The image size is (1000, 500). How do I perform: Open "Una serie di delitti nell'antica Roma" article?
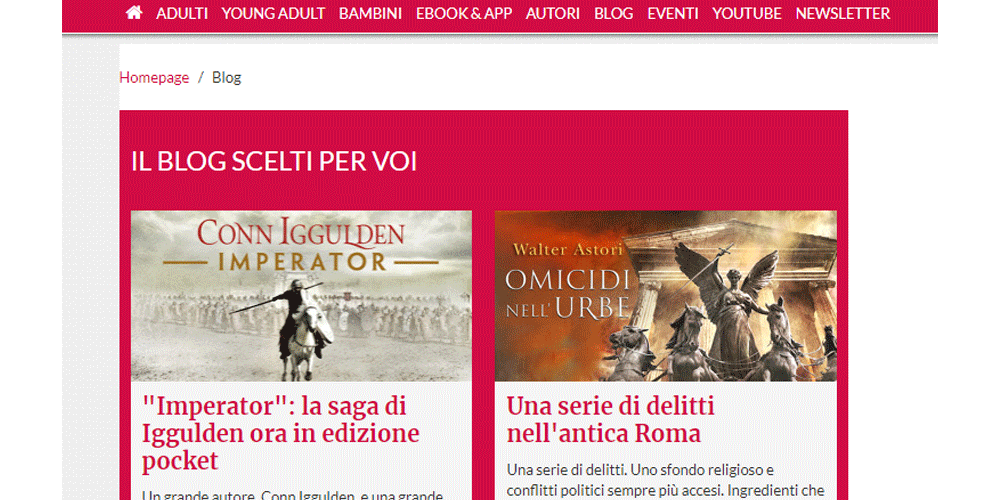[610, 419]
